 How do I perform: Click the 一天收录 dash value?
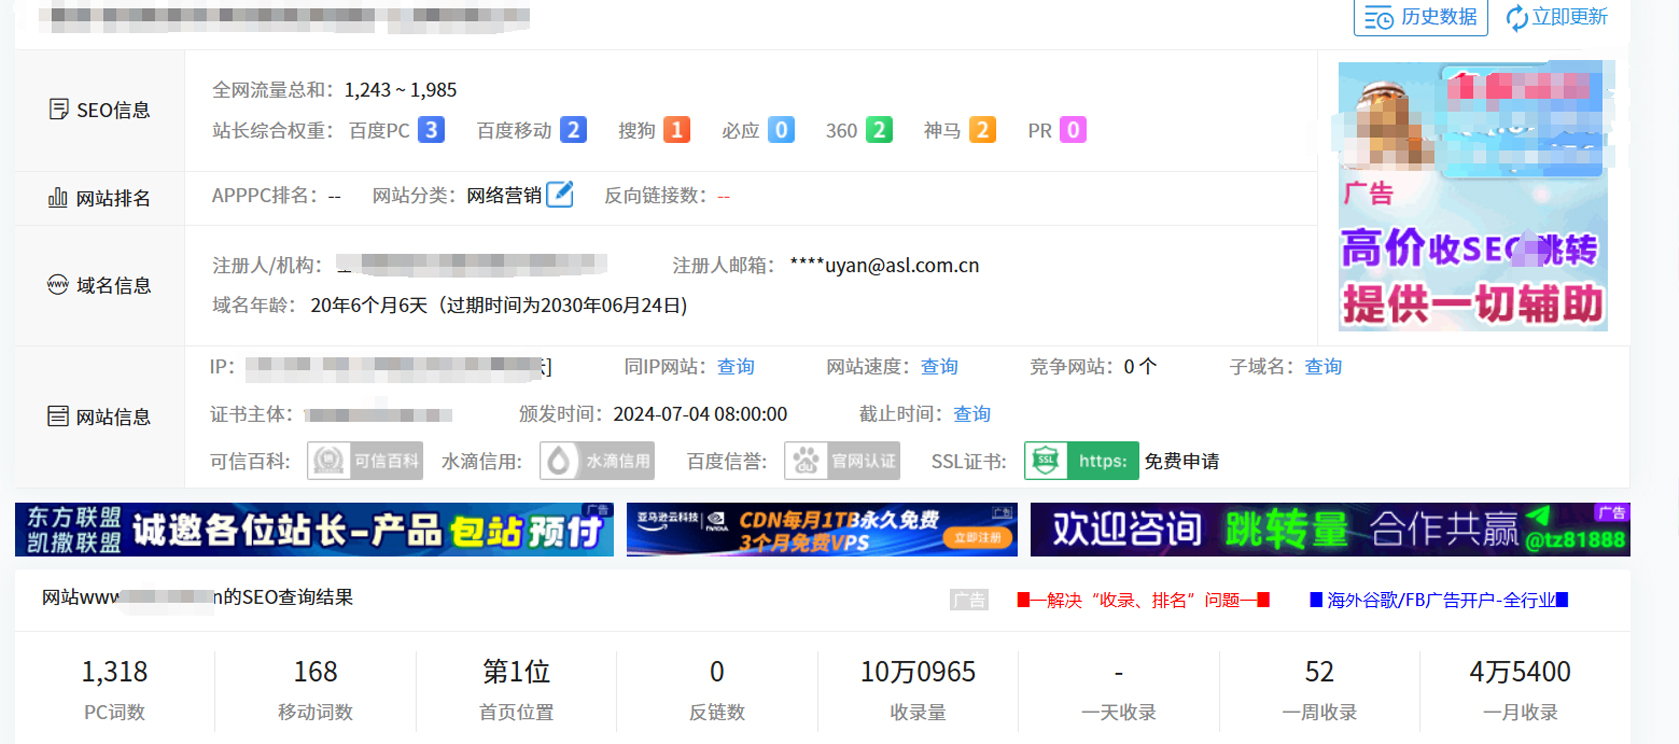1119,672
